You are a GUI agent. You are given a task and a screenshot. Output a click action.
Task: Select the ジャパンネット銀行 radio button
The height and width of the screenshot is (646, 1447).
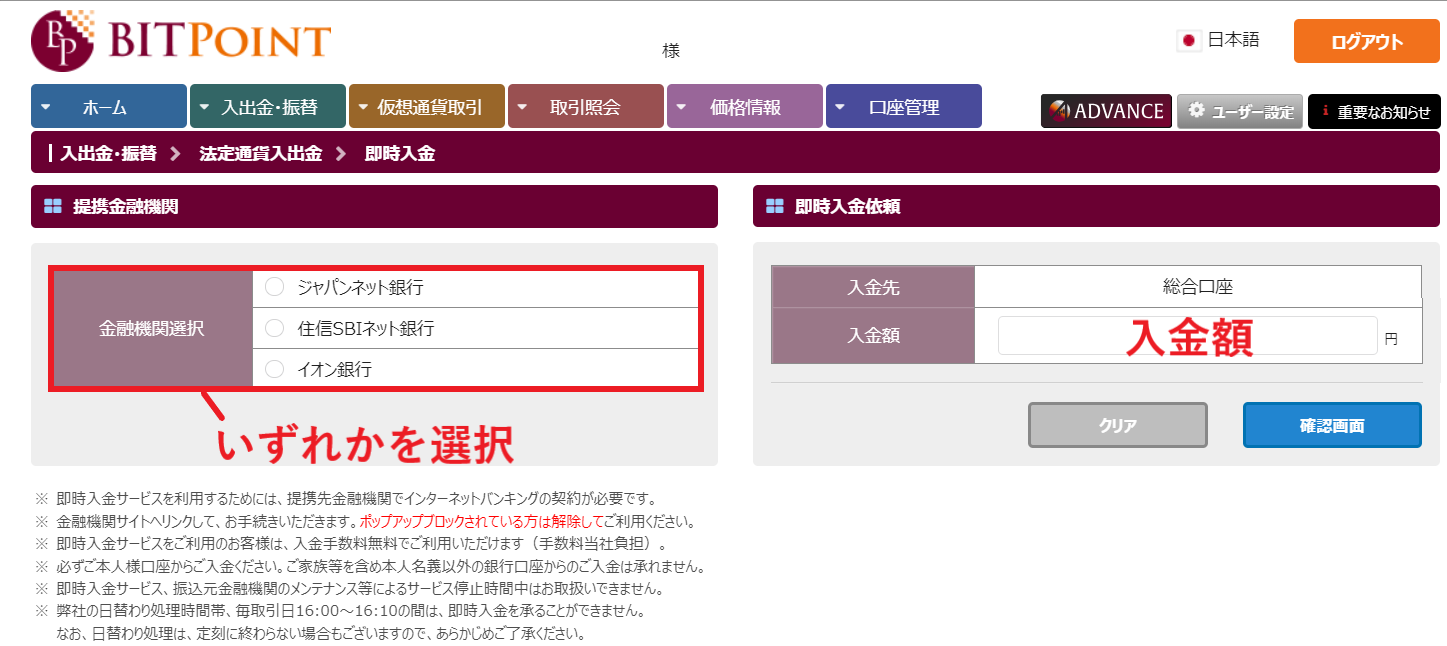(x=275, y=288)
